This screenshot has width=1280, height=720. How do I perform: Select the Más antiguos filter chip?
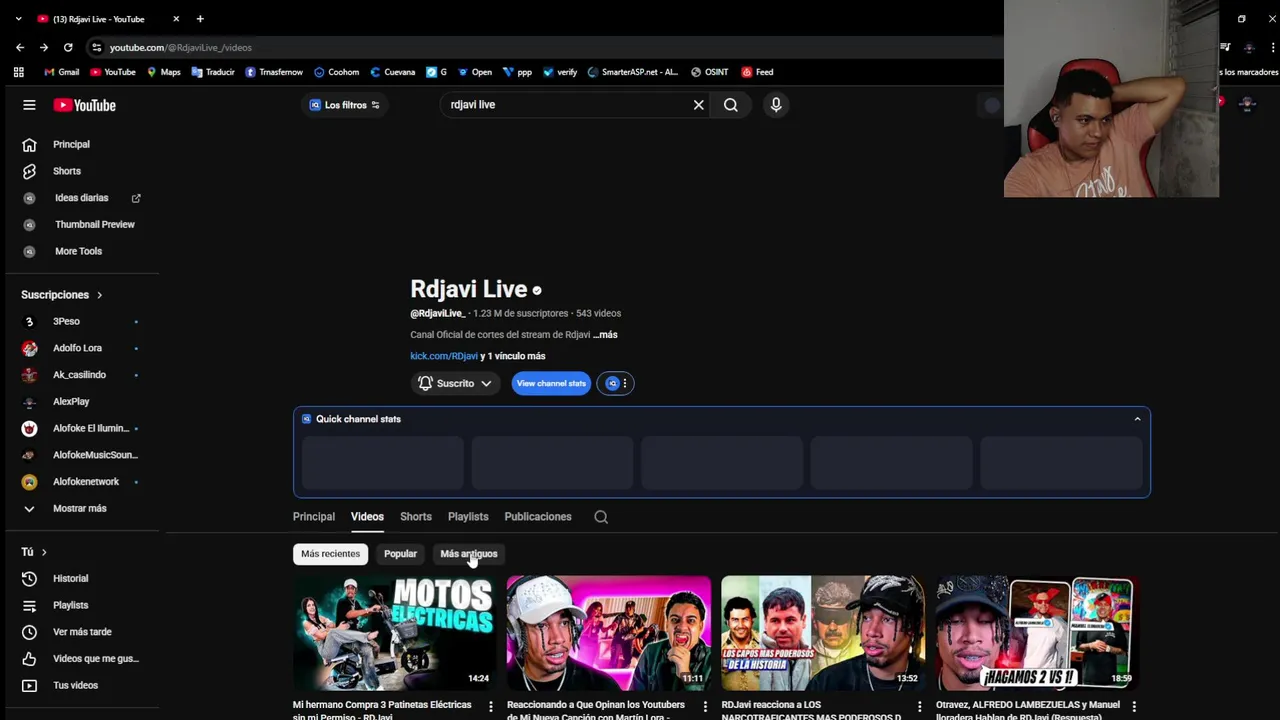(469, 554)
